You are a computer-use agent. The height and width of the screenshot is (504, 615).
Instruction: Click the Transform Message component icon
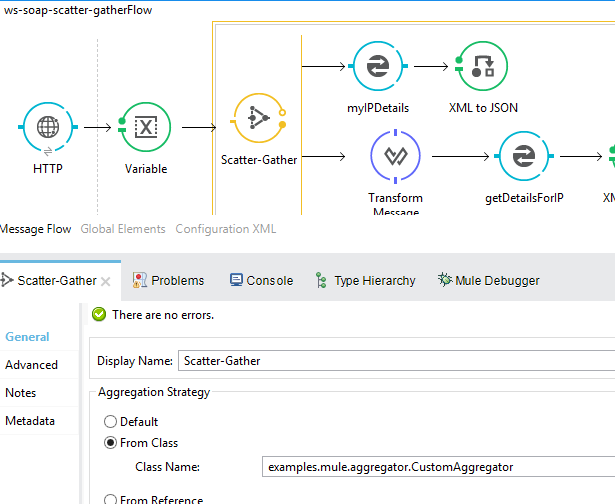click(394, 156)
